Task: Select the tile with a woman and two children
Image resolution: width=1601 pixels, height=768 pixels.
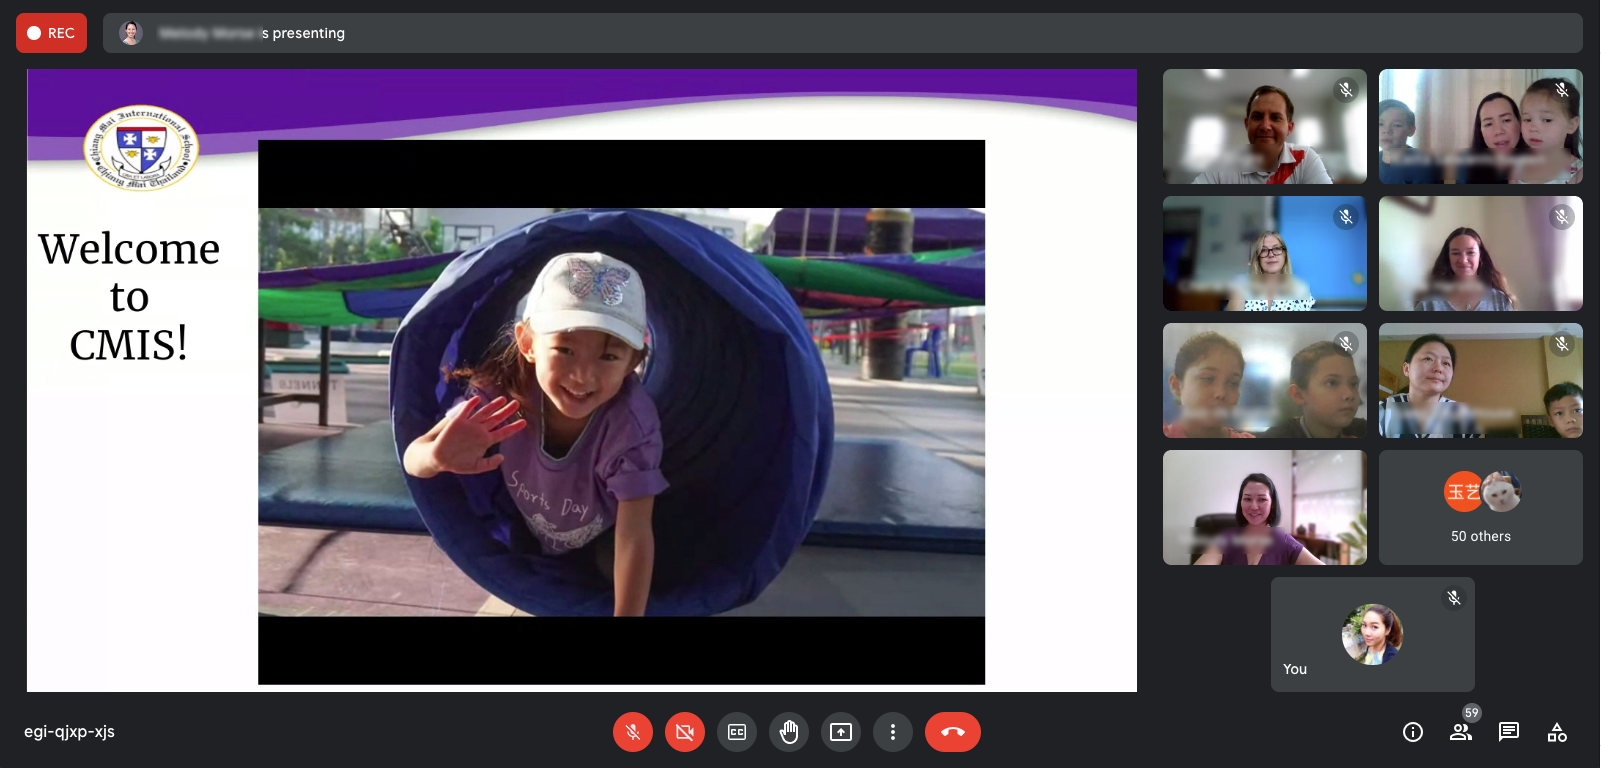Action: coord(1481,126)
